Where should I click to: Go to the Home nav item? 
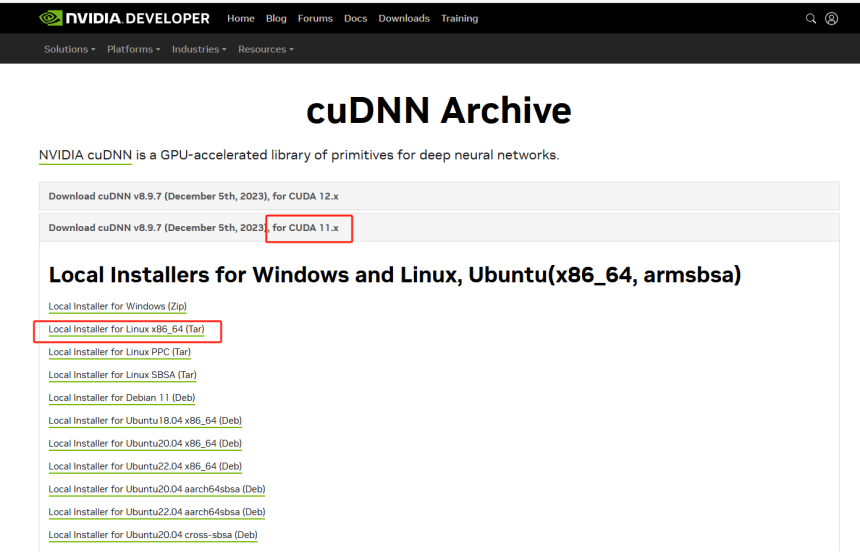[x=241, y=19]
